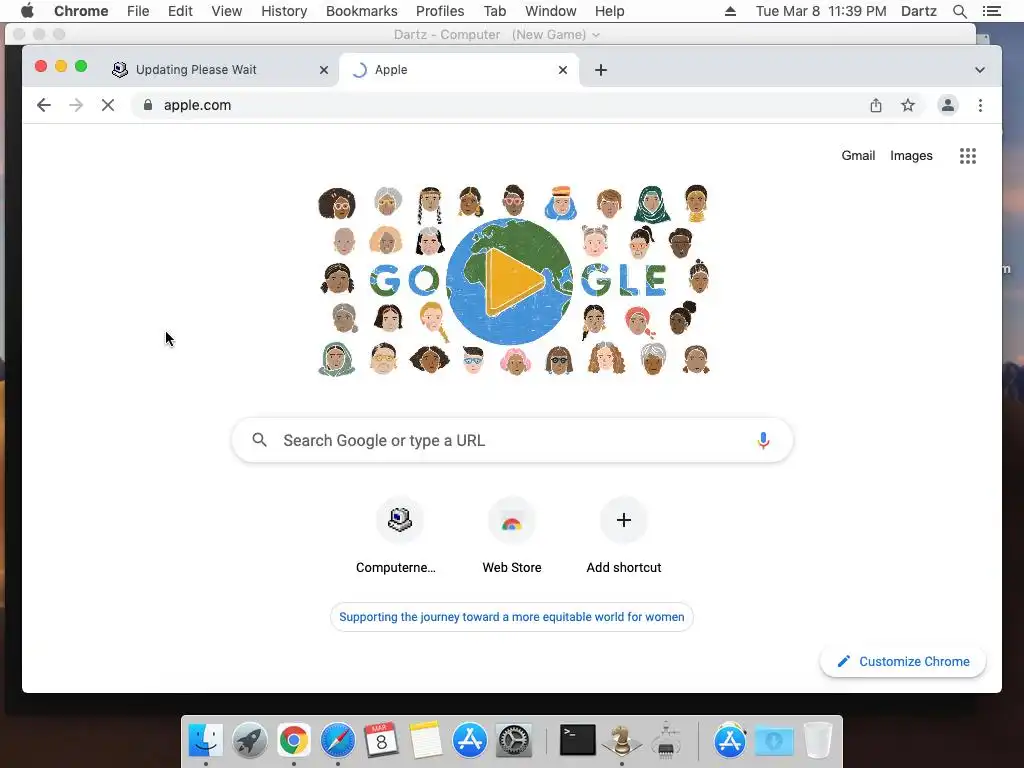This screenshot has height=768, width=1024.
Task: Click the magnifier icon in the search box
Action: pyautogui.click(x=259, y=440)
